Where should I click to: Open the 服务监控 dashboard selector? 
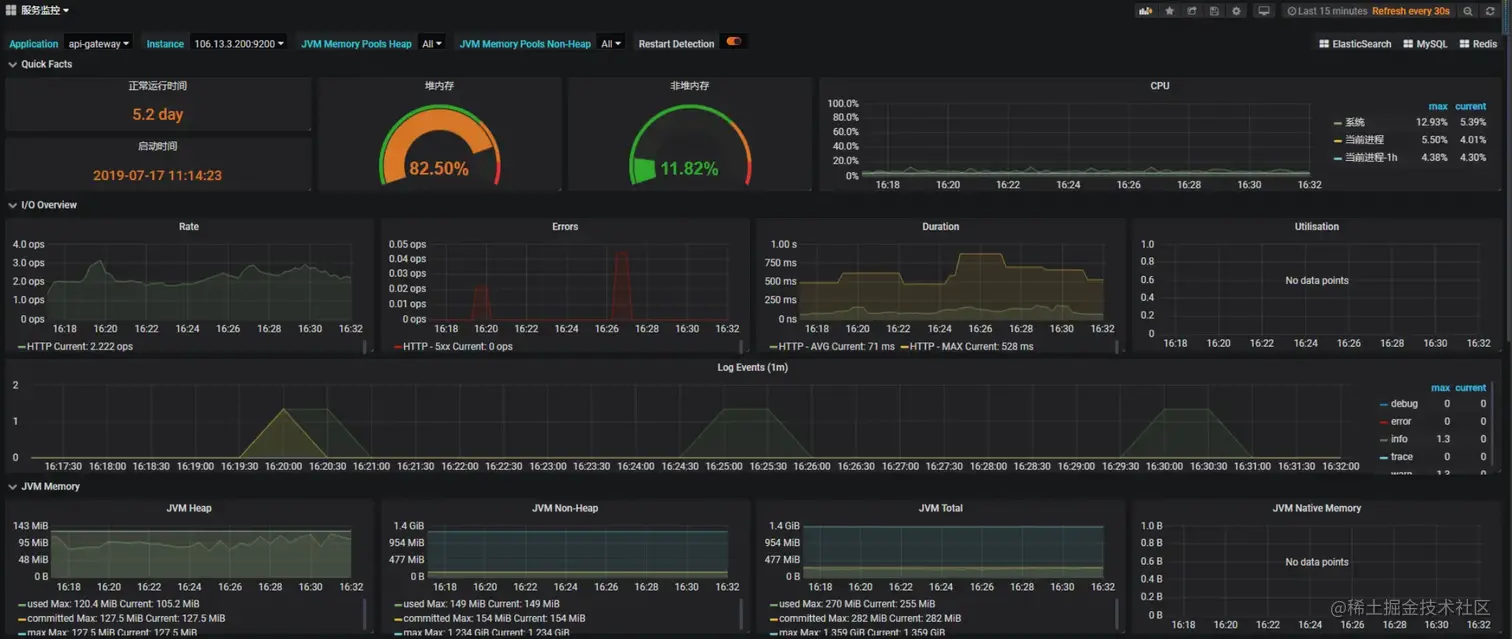pyautogui.click(x=38, y=10)
